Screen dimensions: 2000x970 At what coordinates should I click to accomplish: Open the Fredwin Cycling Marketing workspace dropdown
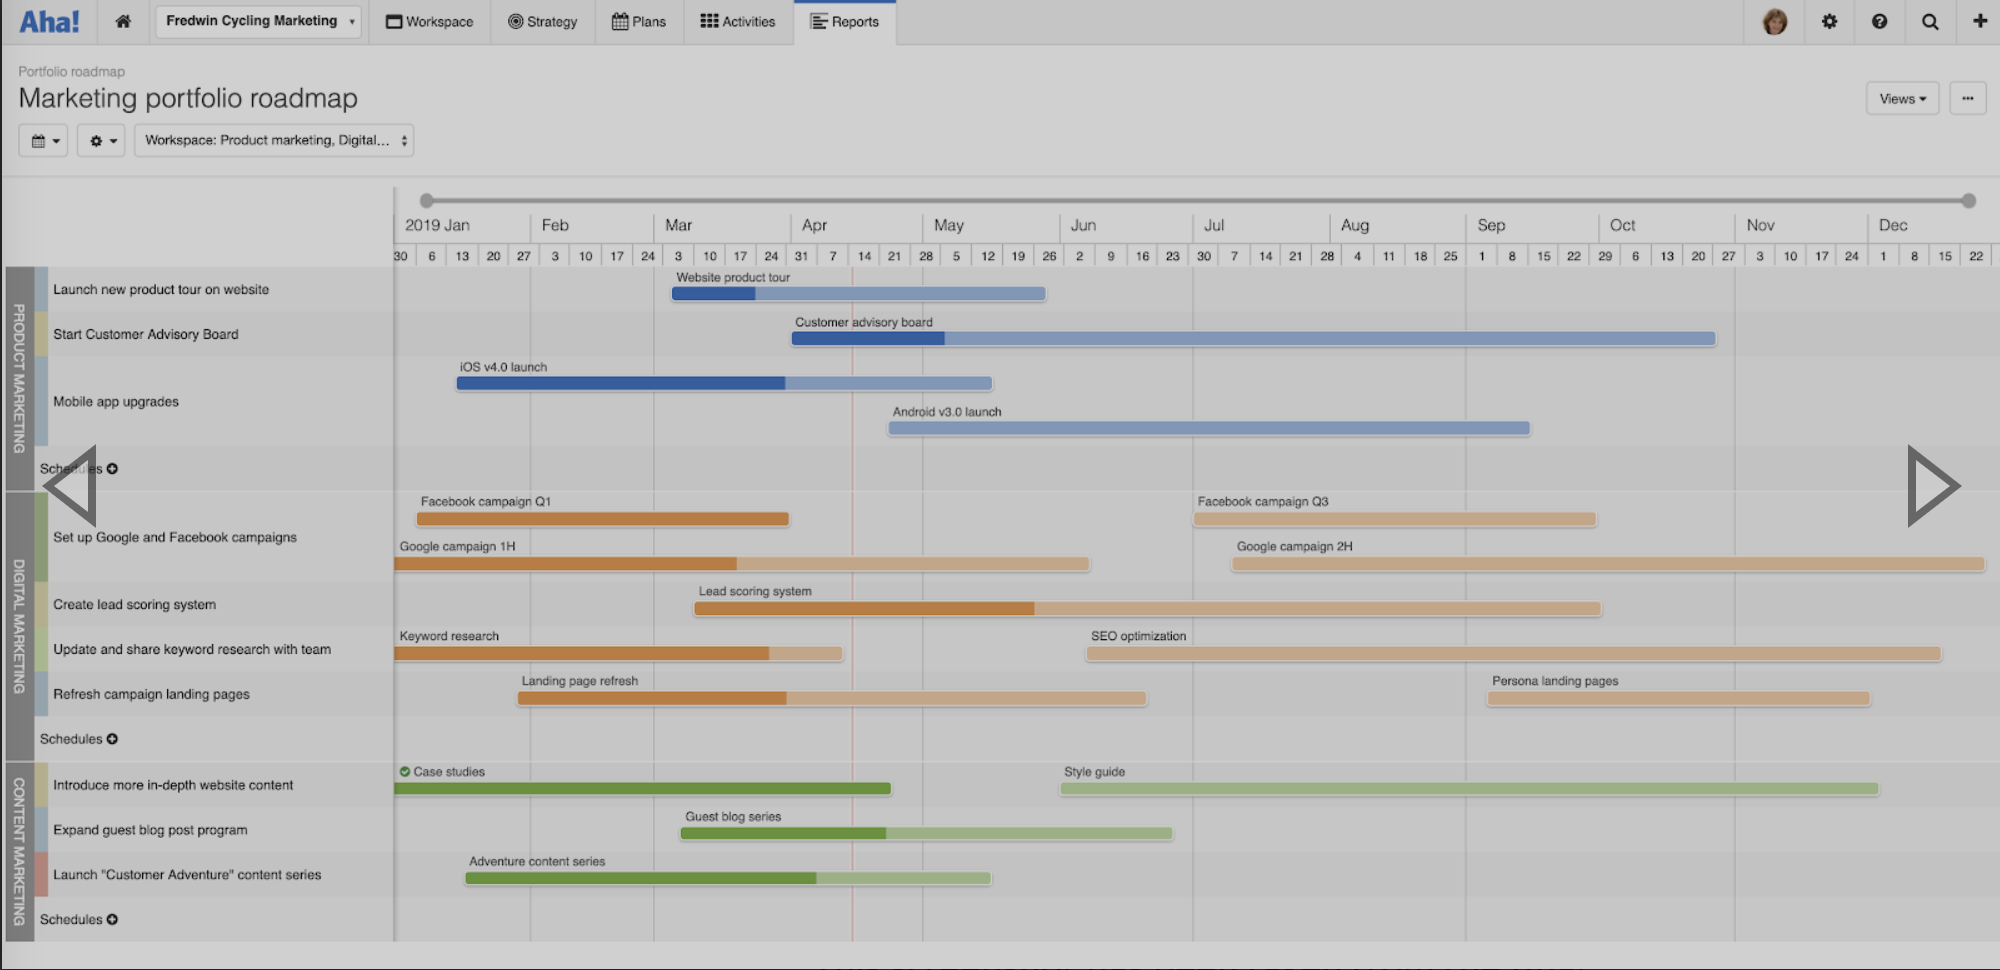tap(259, 21)
